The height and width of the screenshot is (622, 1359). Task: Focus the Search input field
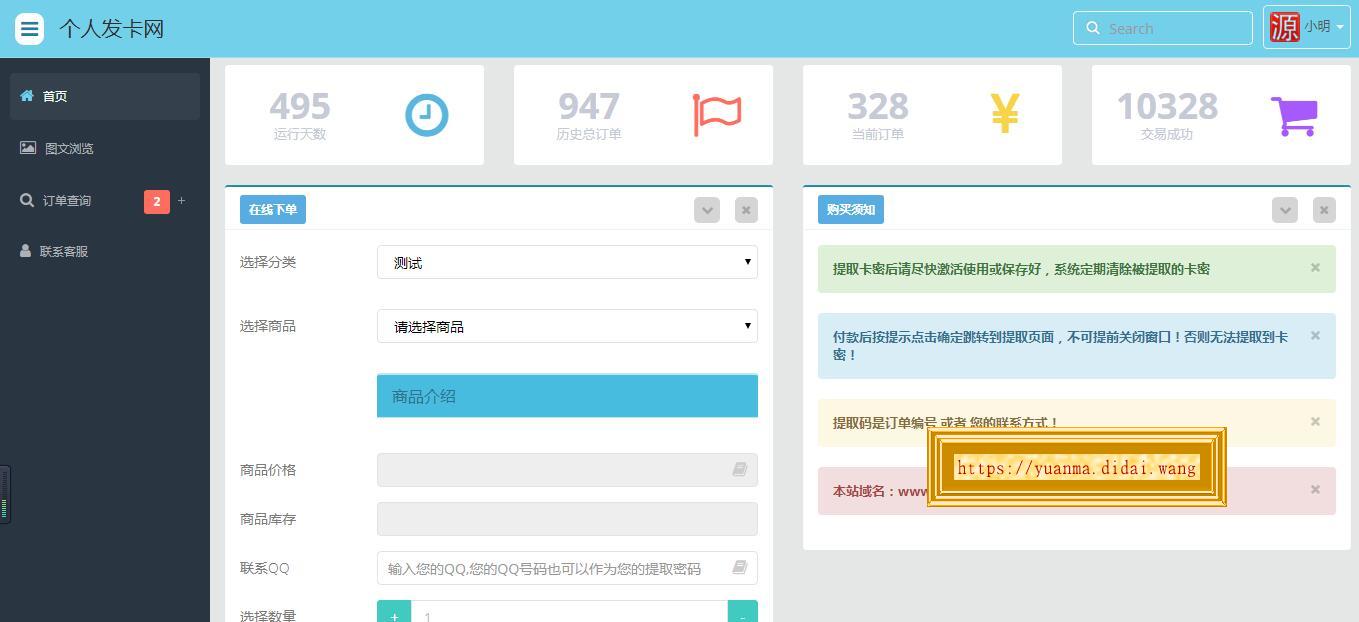point(1163,28)
